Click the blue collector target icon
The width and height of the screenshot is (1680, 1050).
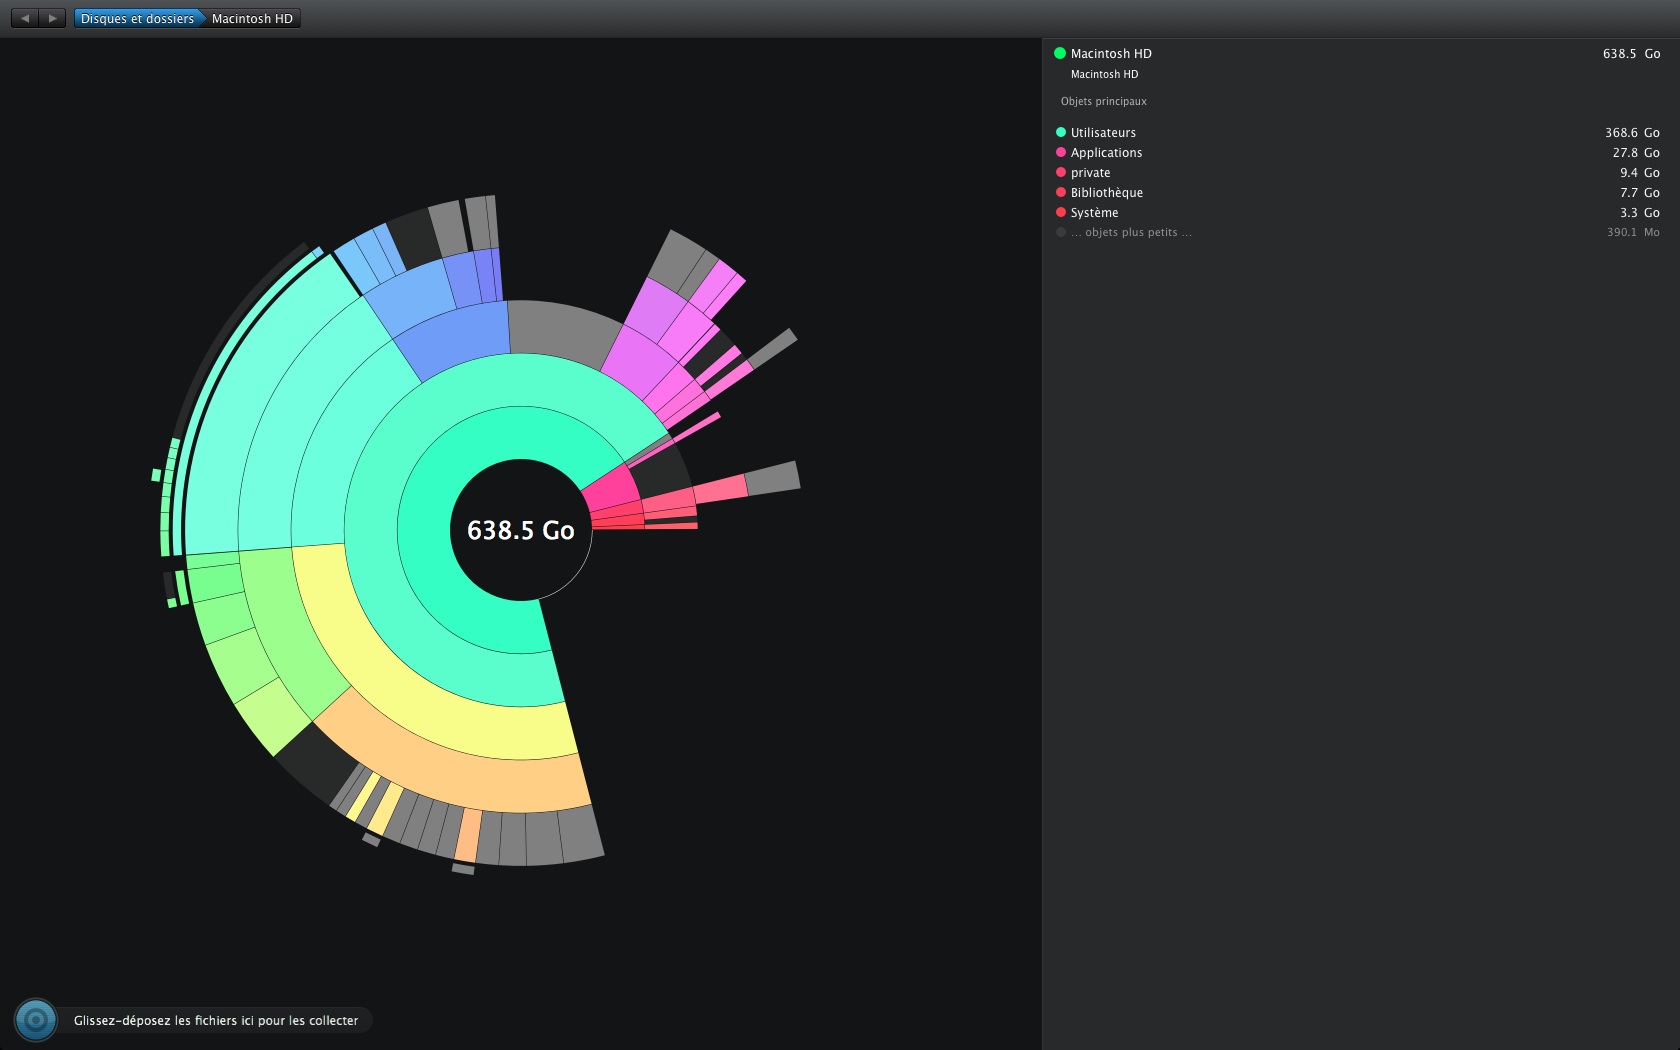(36, 1020)
